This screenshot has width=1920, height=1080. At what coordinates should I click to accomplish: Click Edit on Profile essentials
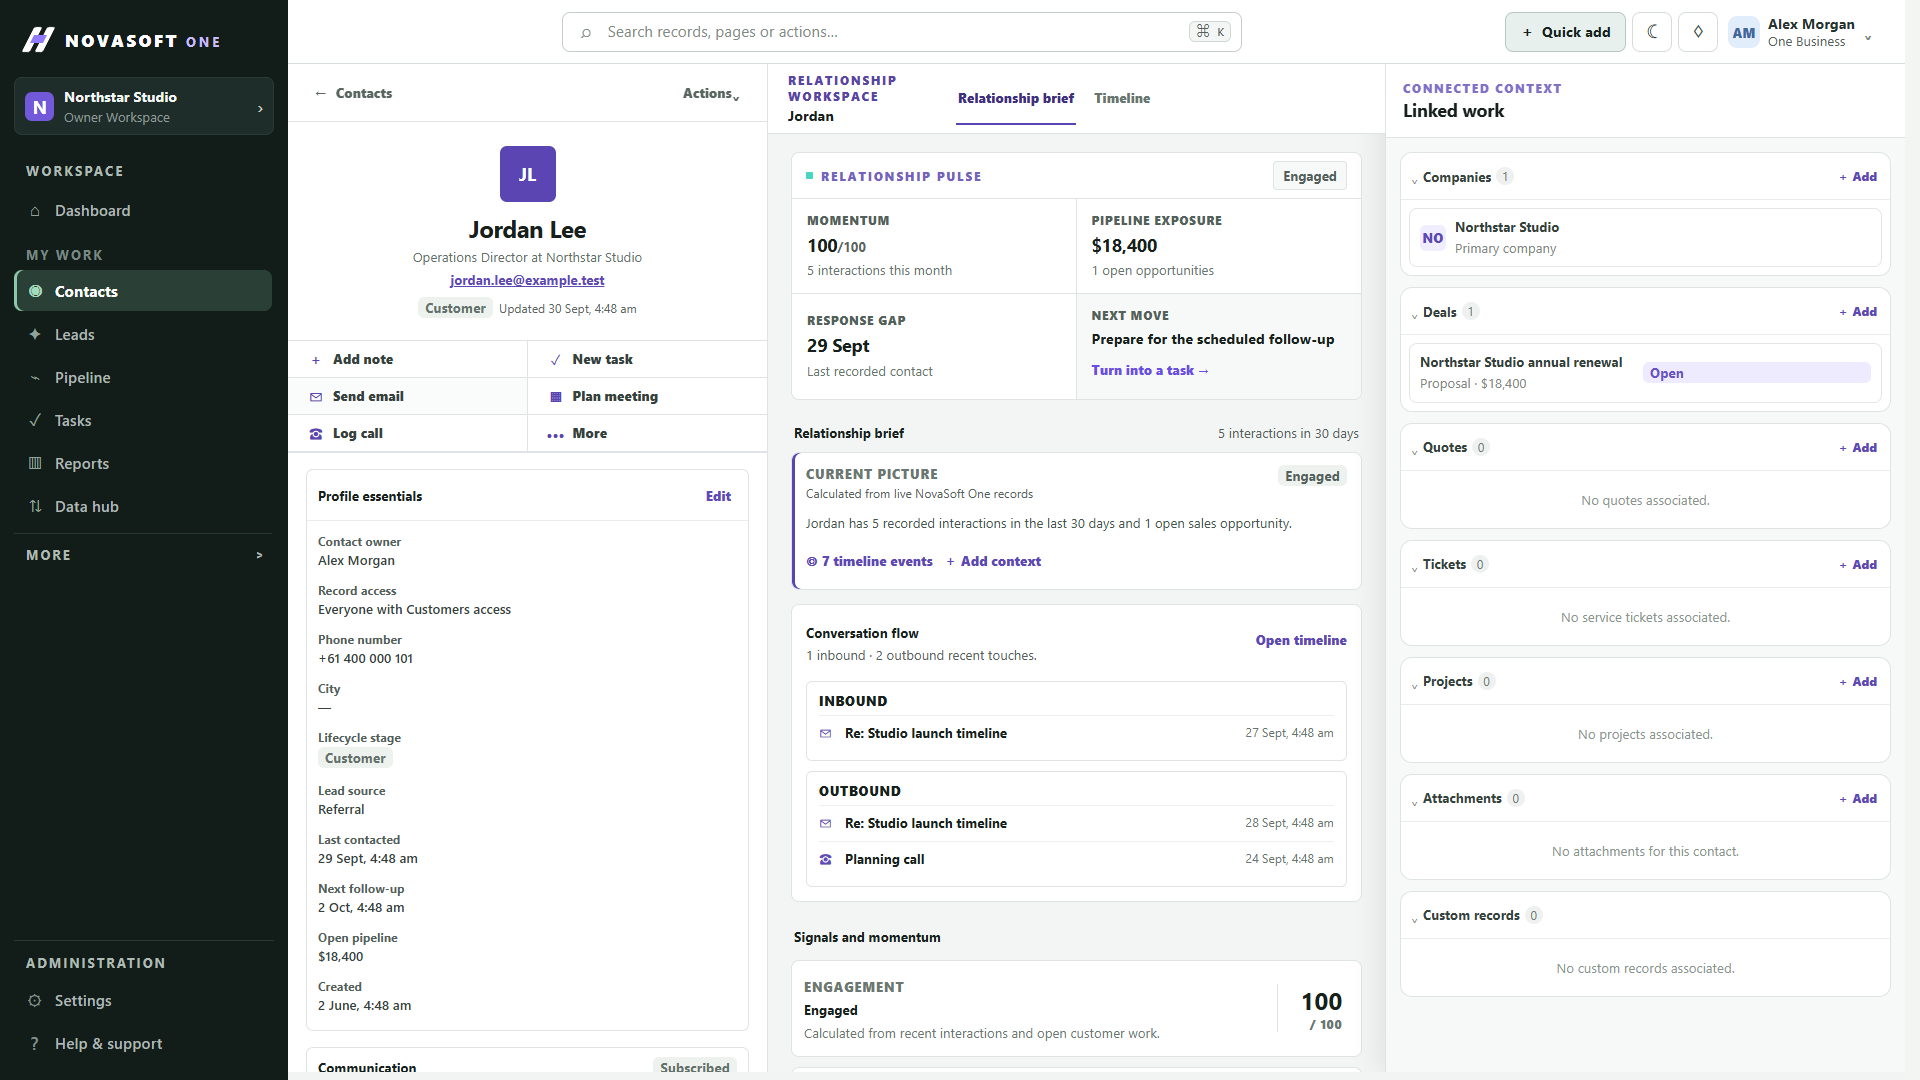coord(718,496)
